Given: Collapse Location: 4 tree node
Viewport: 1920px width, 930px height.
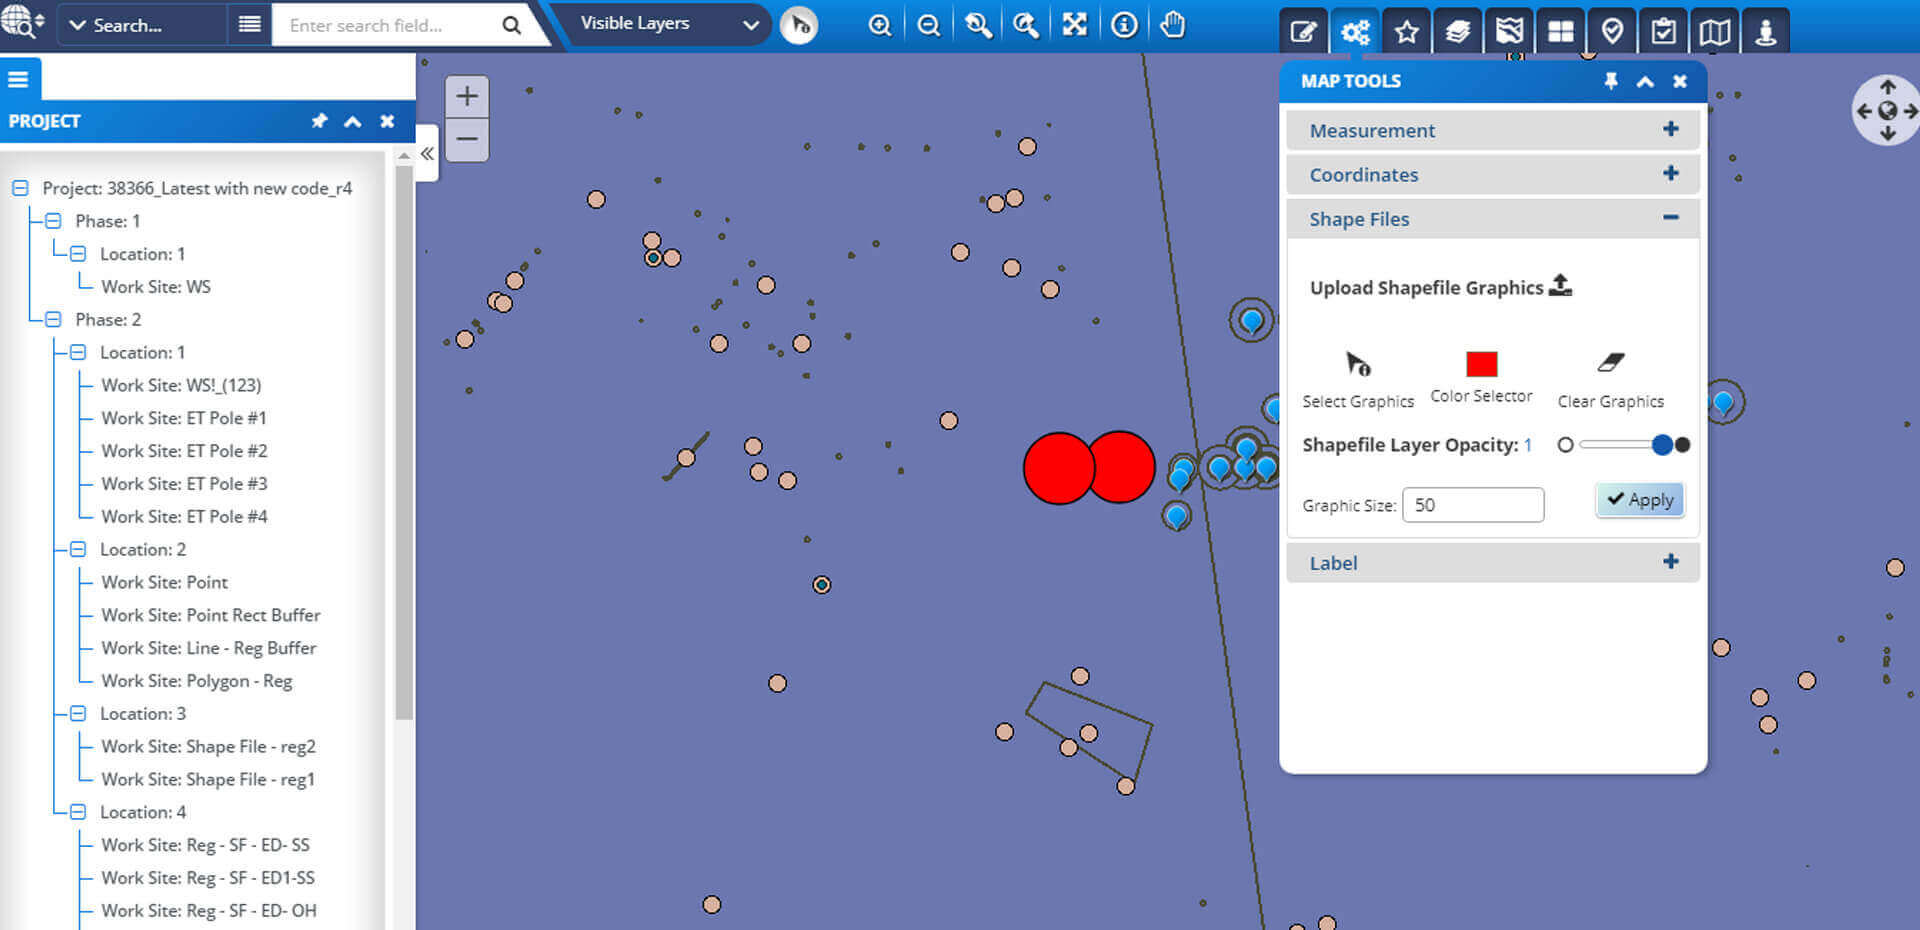Looking at the screenshot, I should coord(78,812).
